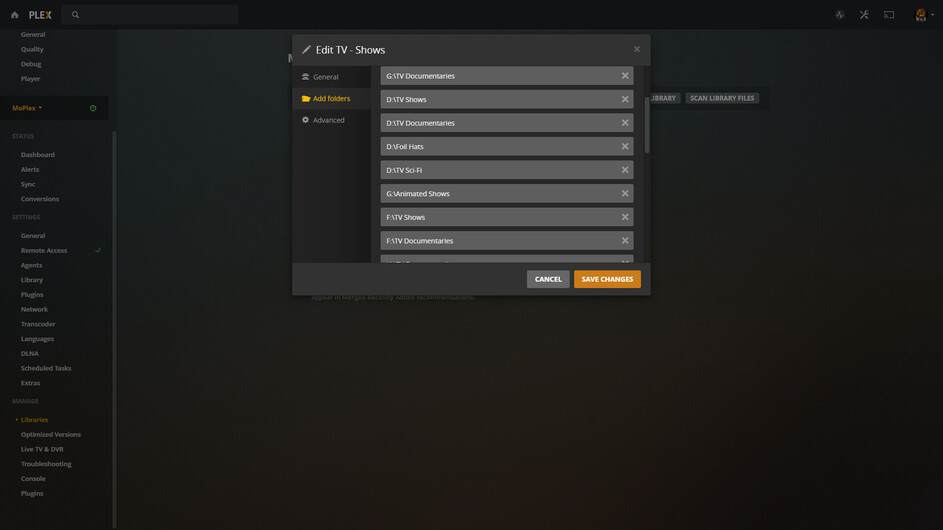Open Transcoder settings
The image size is (943, 530).
tap(38, 324)
